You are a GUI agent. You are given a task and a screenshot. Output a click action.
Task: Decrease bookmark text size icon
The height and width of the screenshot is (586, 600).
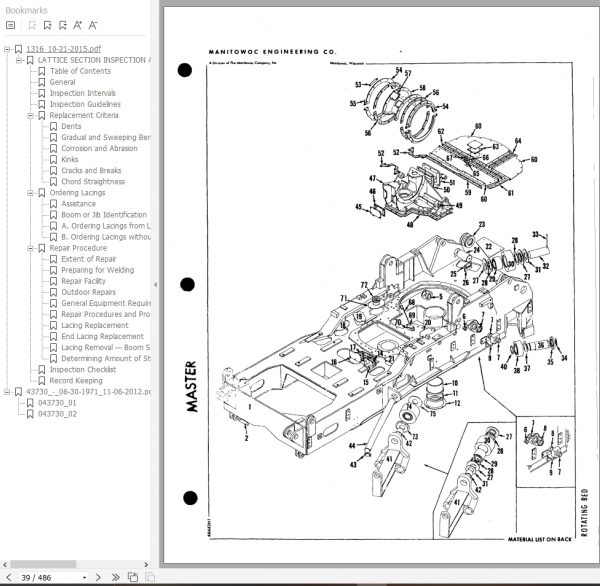click(x=93, y=25)
